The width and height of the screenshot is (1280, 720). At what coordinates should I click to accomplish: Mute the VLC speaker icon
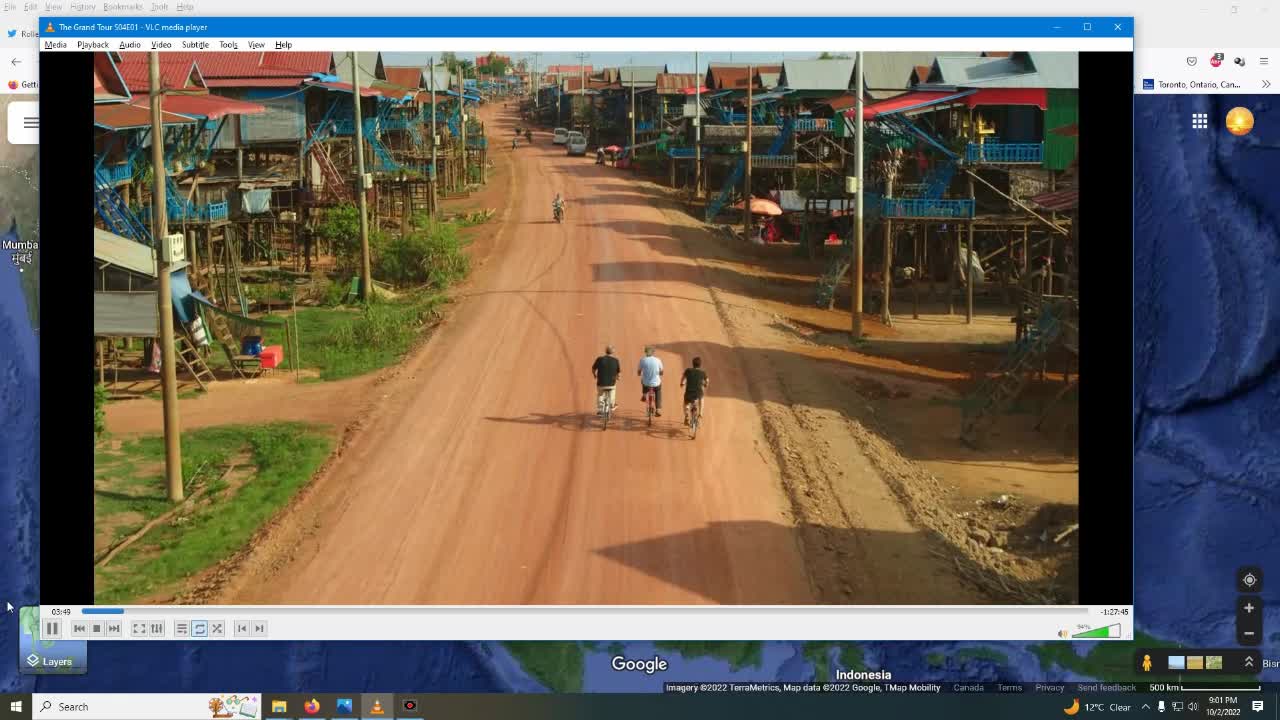1062,633
